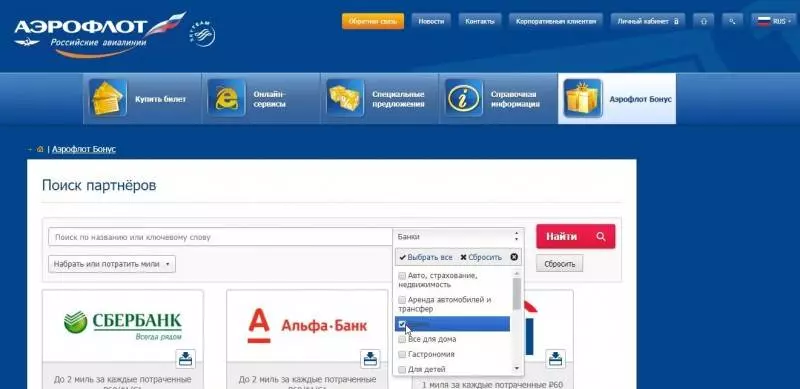Click the download icon on Sberbank card
This screenshot has width=800, height=389.
point(186,359)
